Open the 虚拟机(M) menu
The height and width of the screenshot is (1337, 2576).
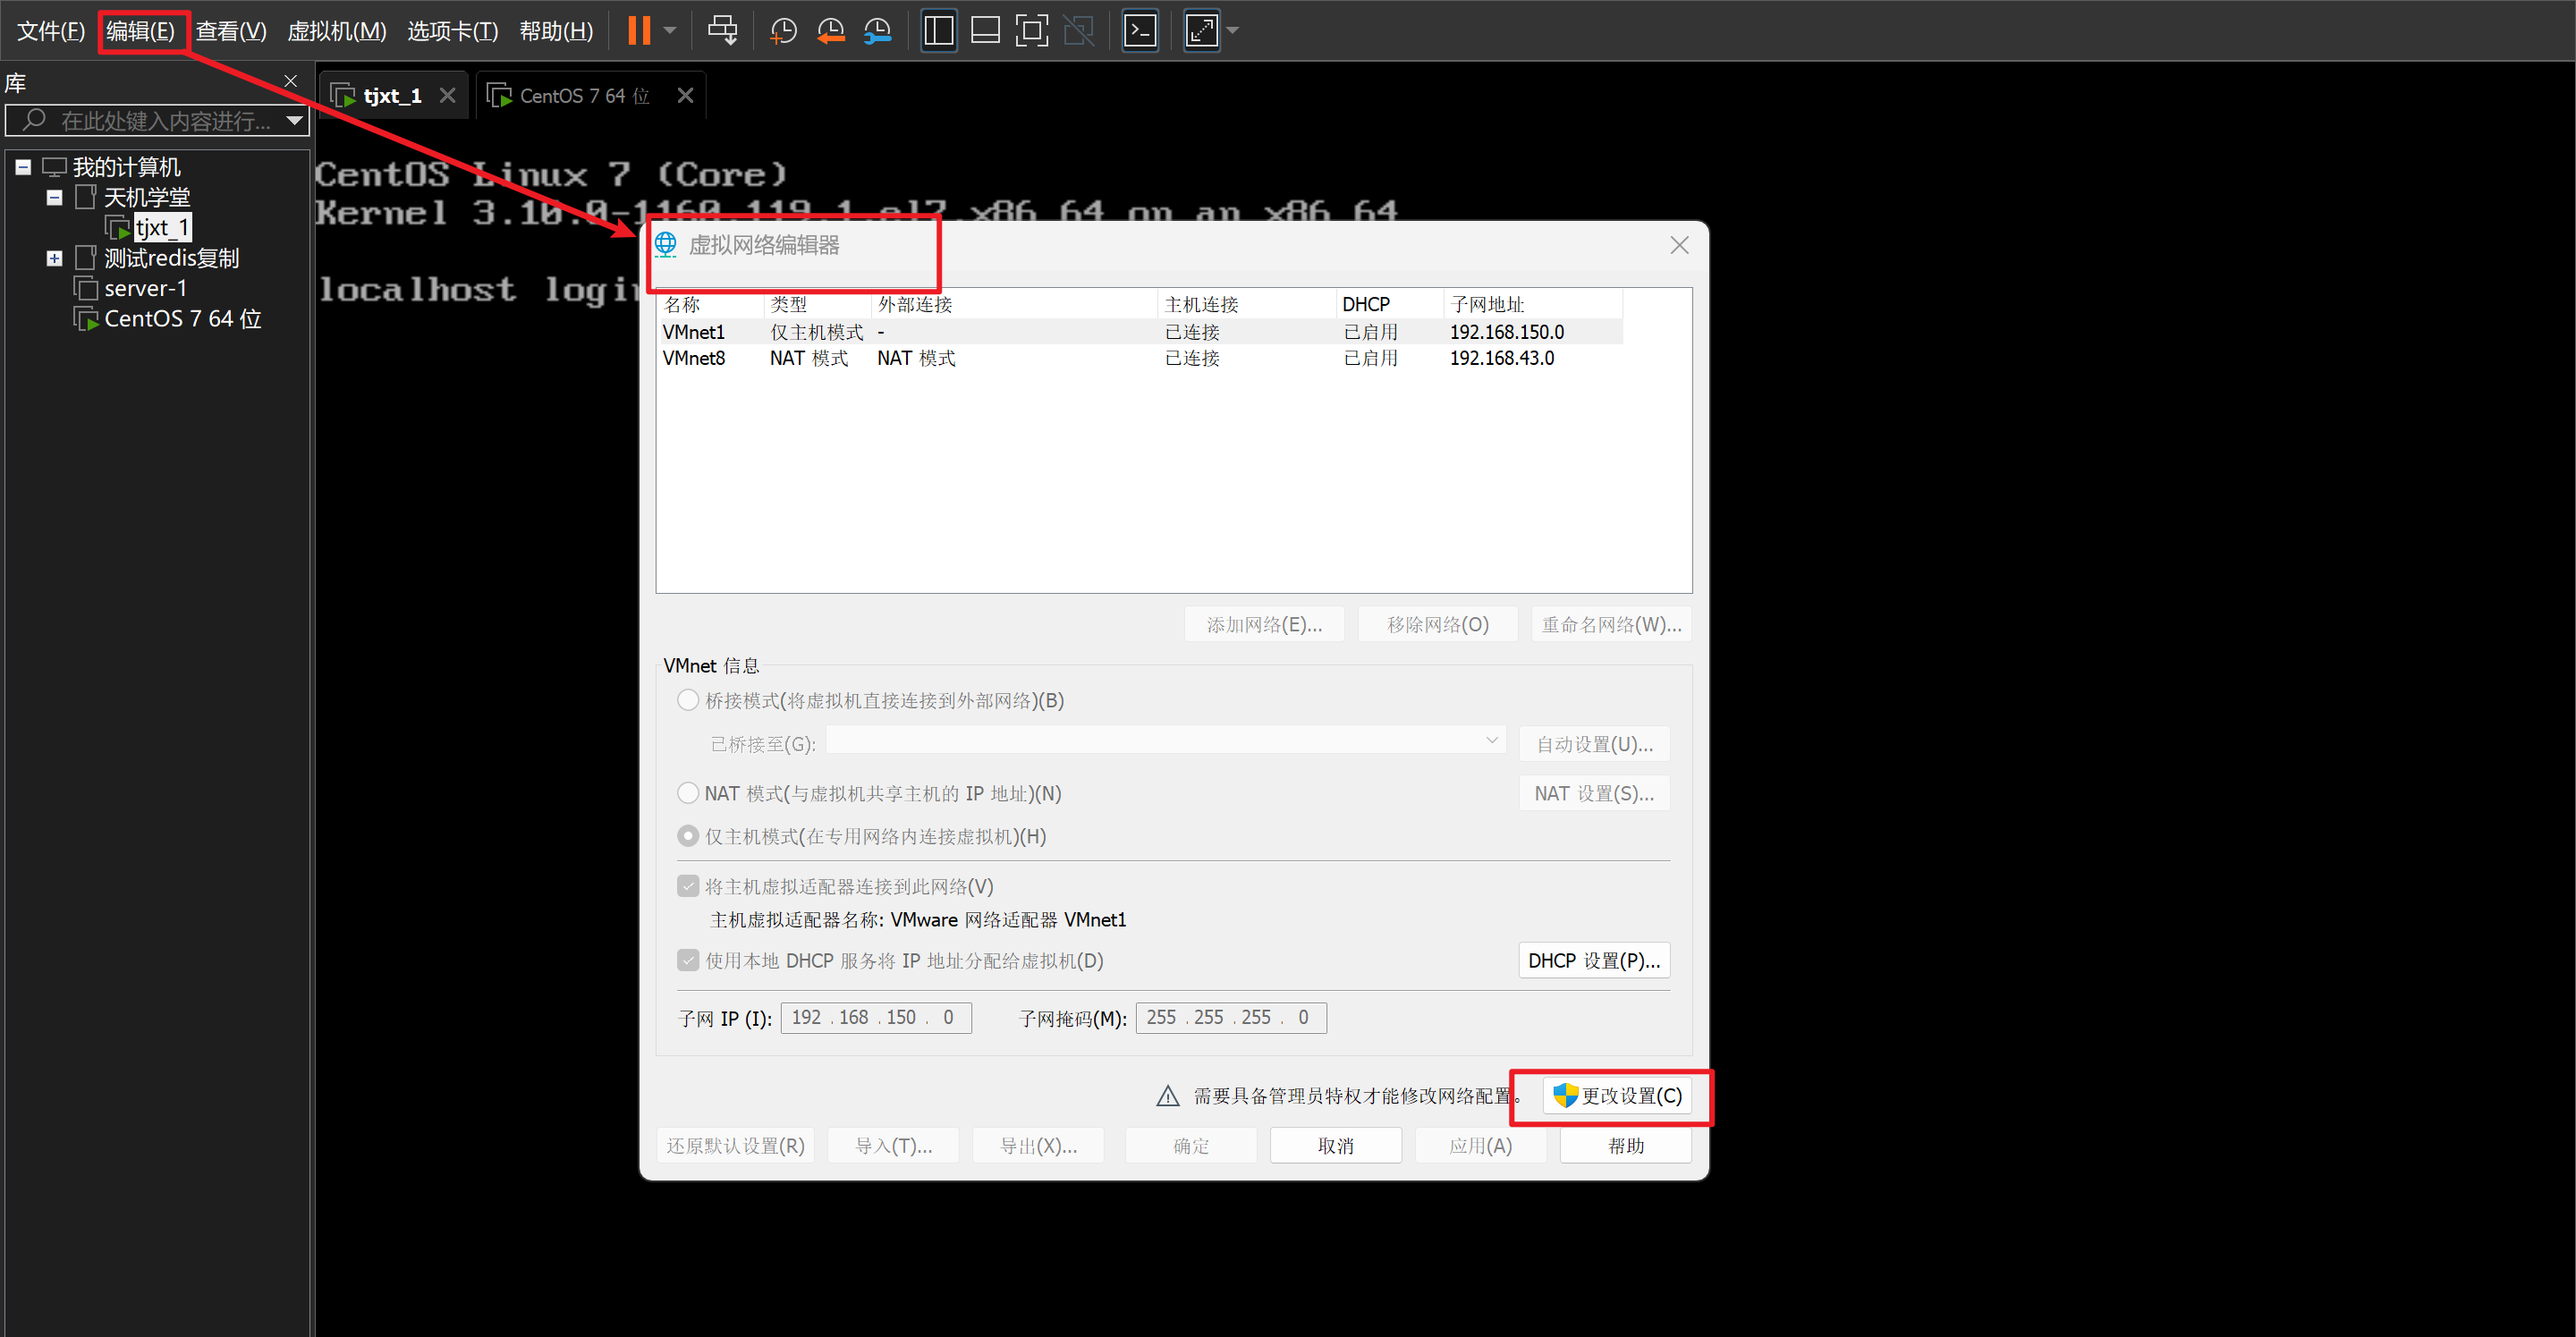(336, 31)
